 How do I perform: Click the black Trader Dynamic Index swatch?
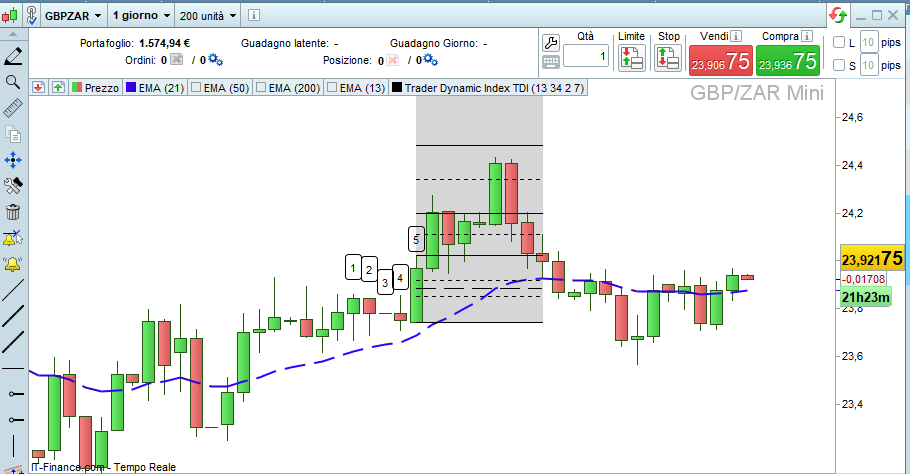pyautogui.click(x=397, y=88)
